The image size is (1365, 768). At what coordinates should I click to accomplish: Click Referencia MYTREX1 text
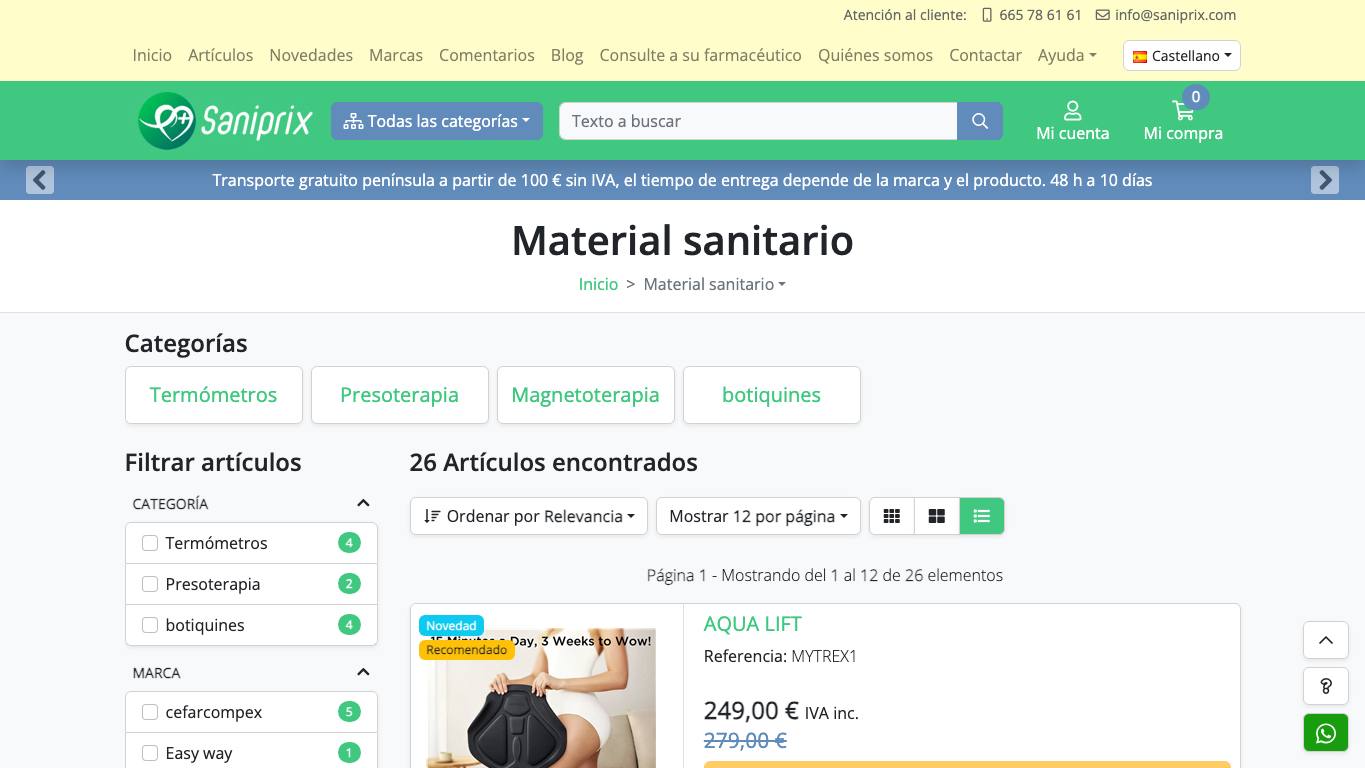(781, 656)
